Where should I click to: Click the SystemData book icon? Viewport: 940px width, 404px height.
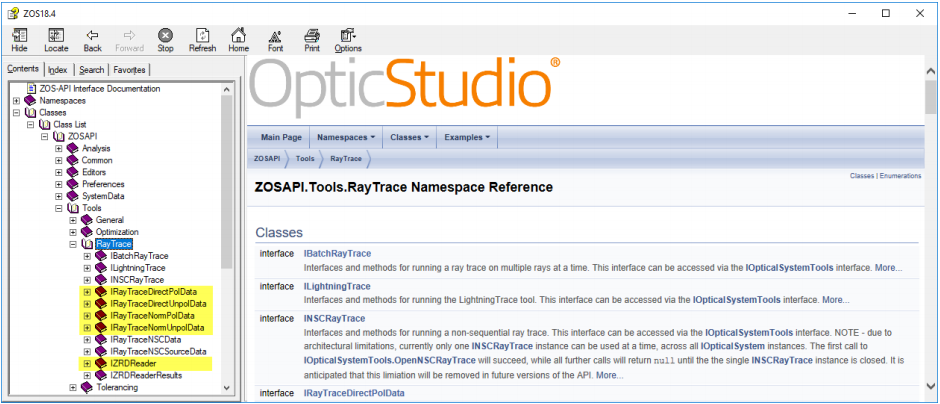pos(73,196)
